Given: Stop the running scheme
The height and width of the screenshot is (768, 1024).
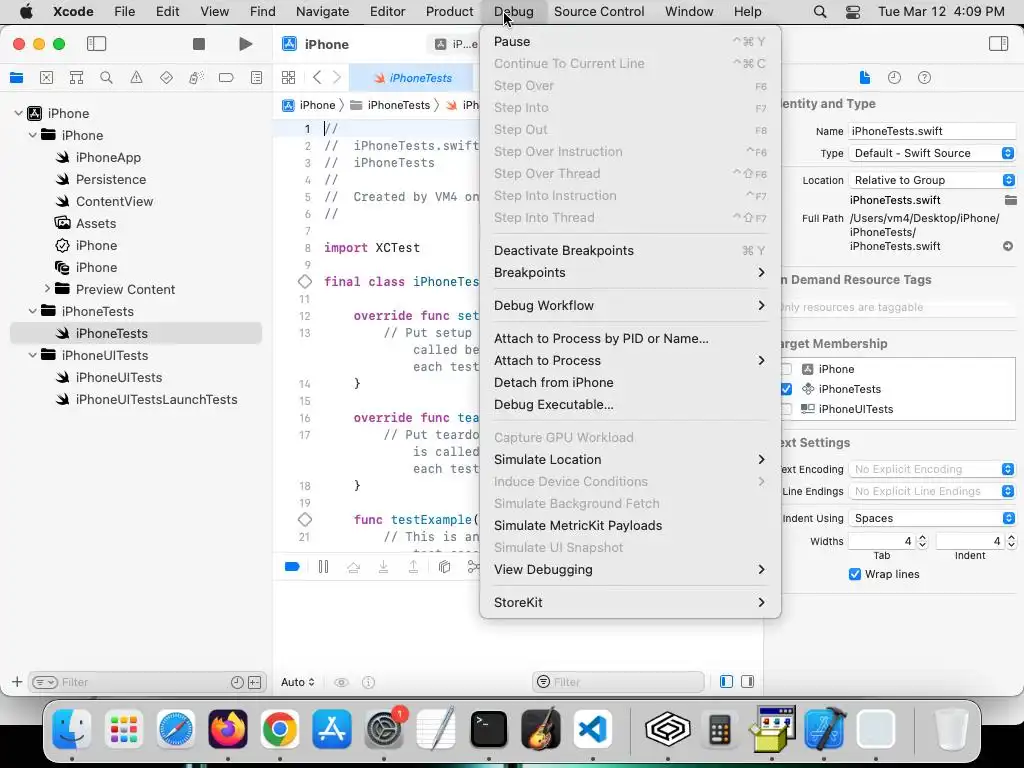Looking at the screenshot, I should coord(199,44).
